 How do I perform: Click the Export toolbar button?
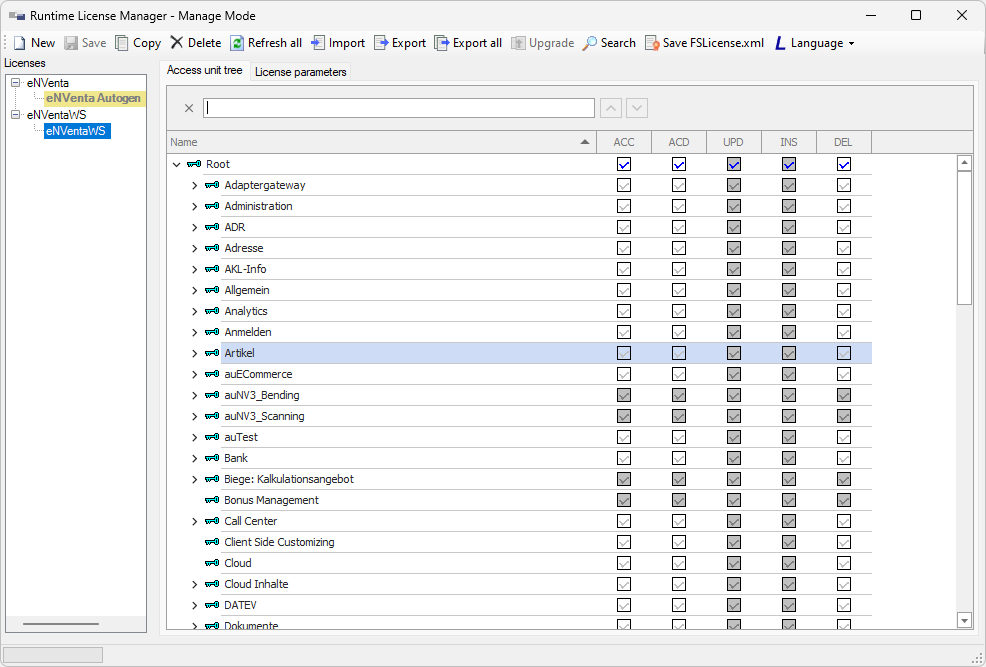(400, 43)
